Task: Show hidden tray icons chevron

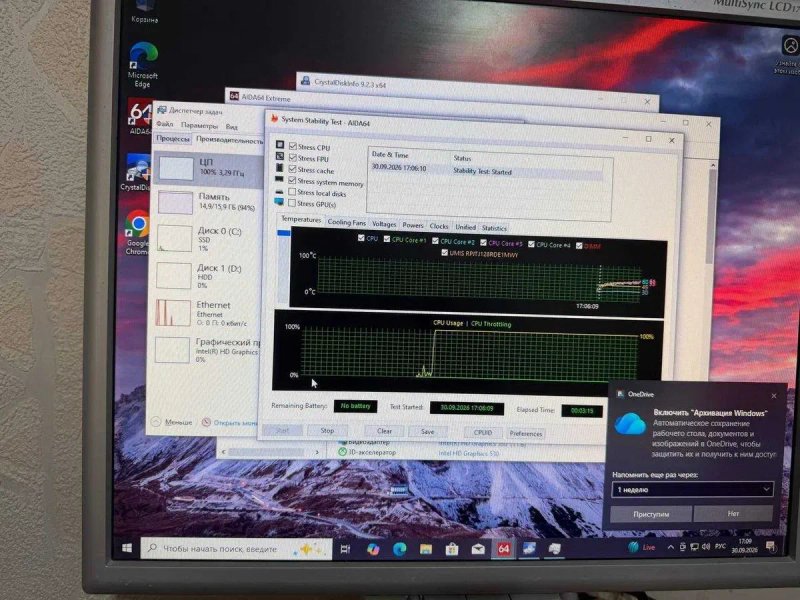Action: click(670, 547)
